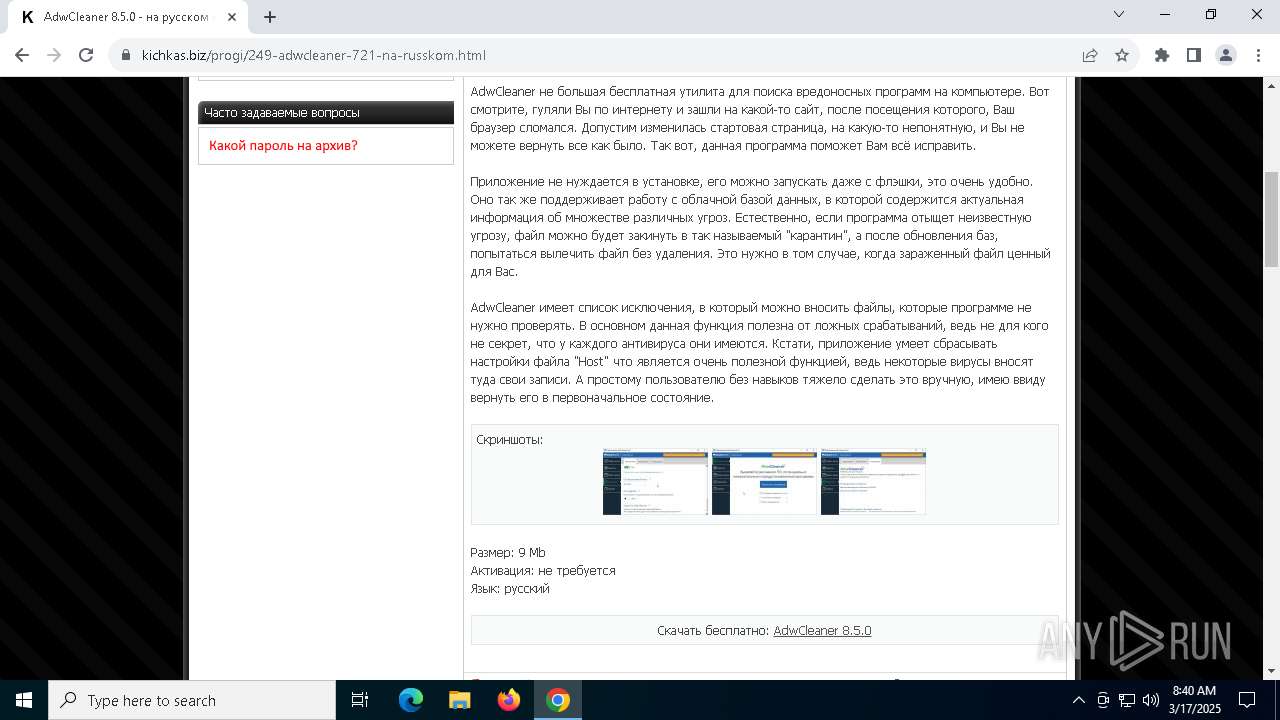The height and width of the screenshot is (720, 1280).
Task: Go forward to the next page
Action: coord(54,55)
